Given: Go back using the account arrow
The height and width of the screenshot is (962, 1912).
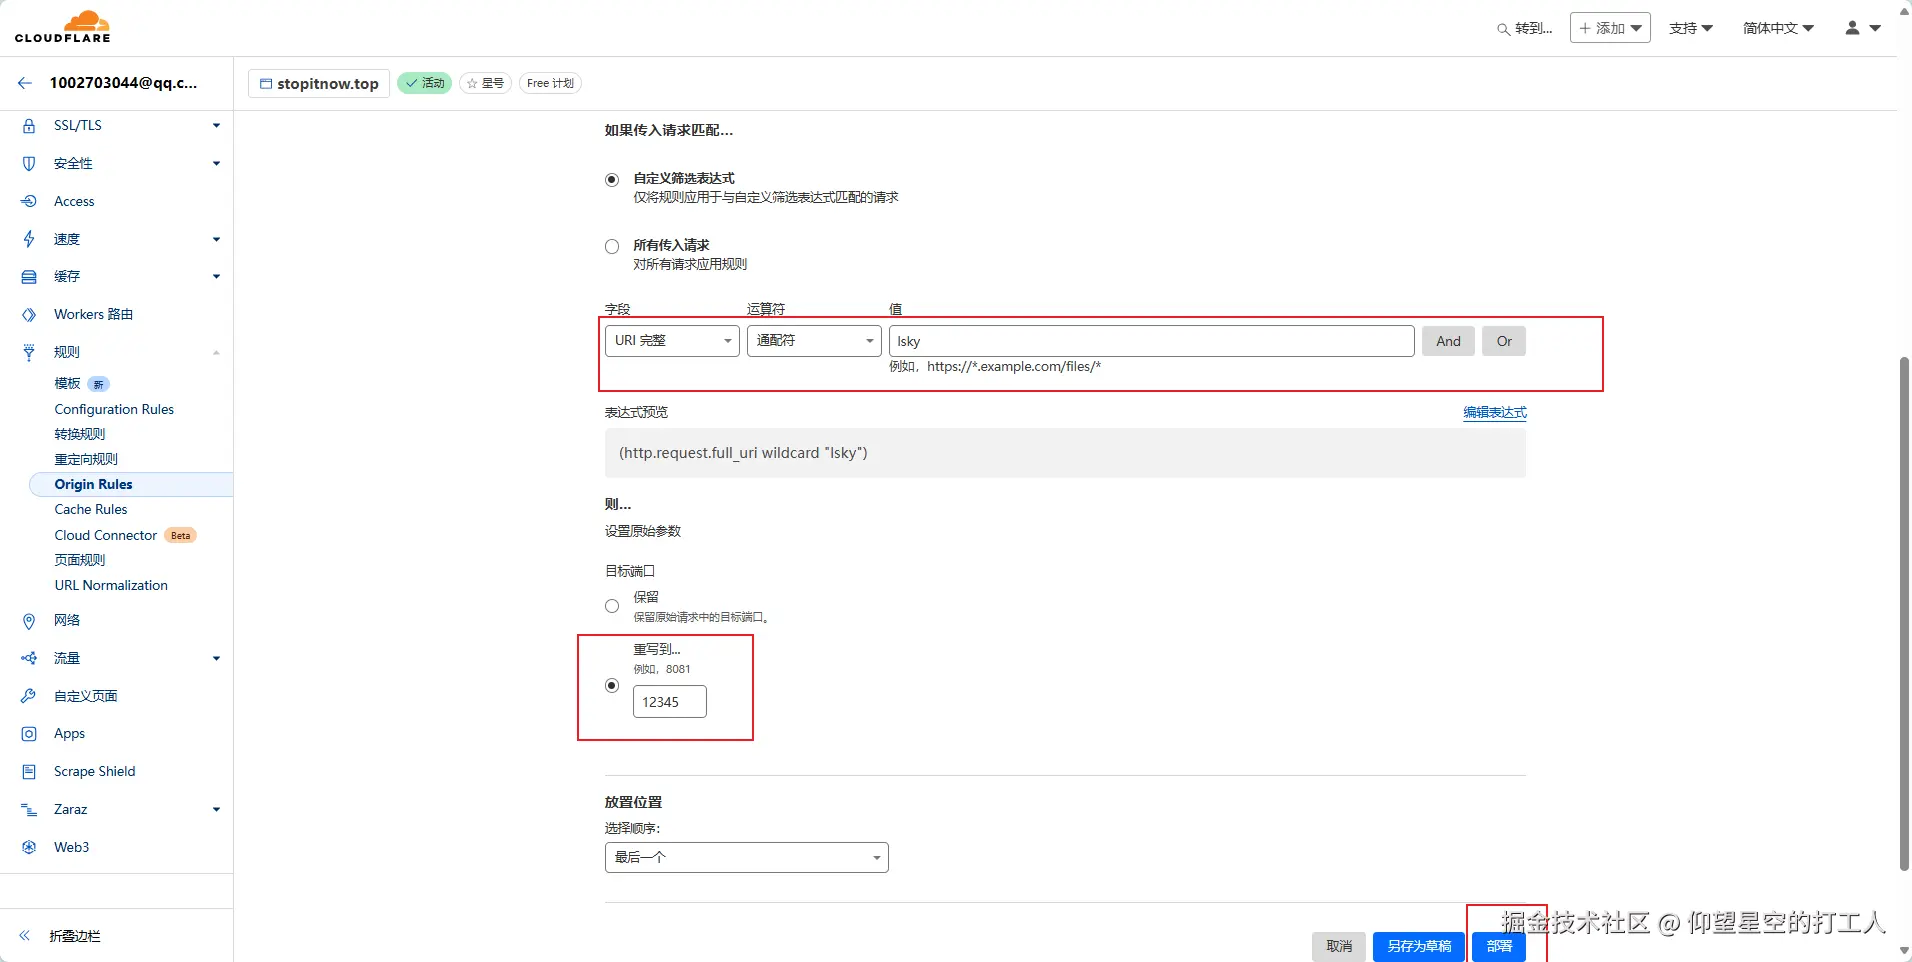Looking at the screenshot, I should 25,83.
